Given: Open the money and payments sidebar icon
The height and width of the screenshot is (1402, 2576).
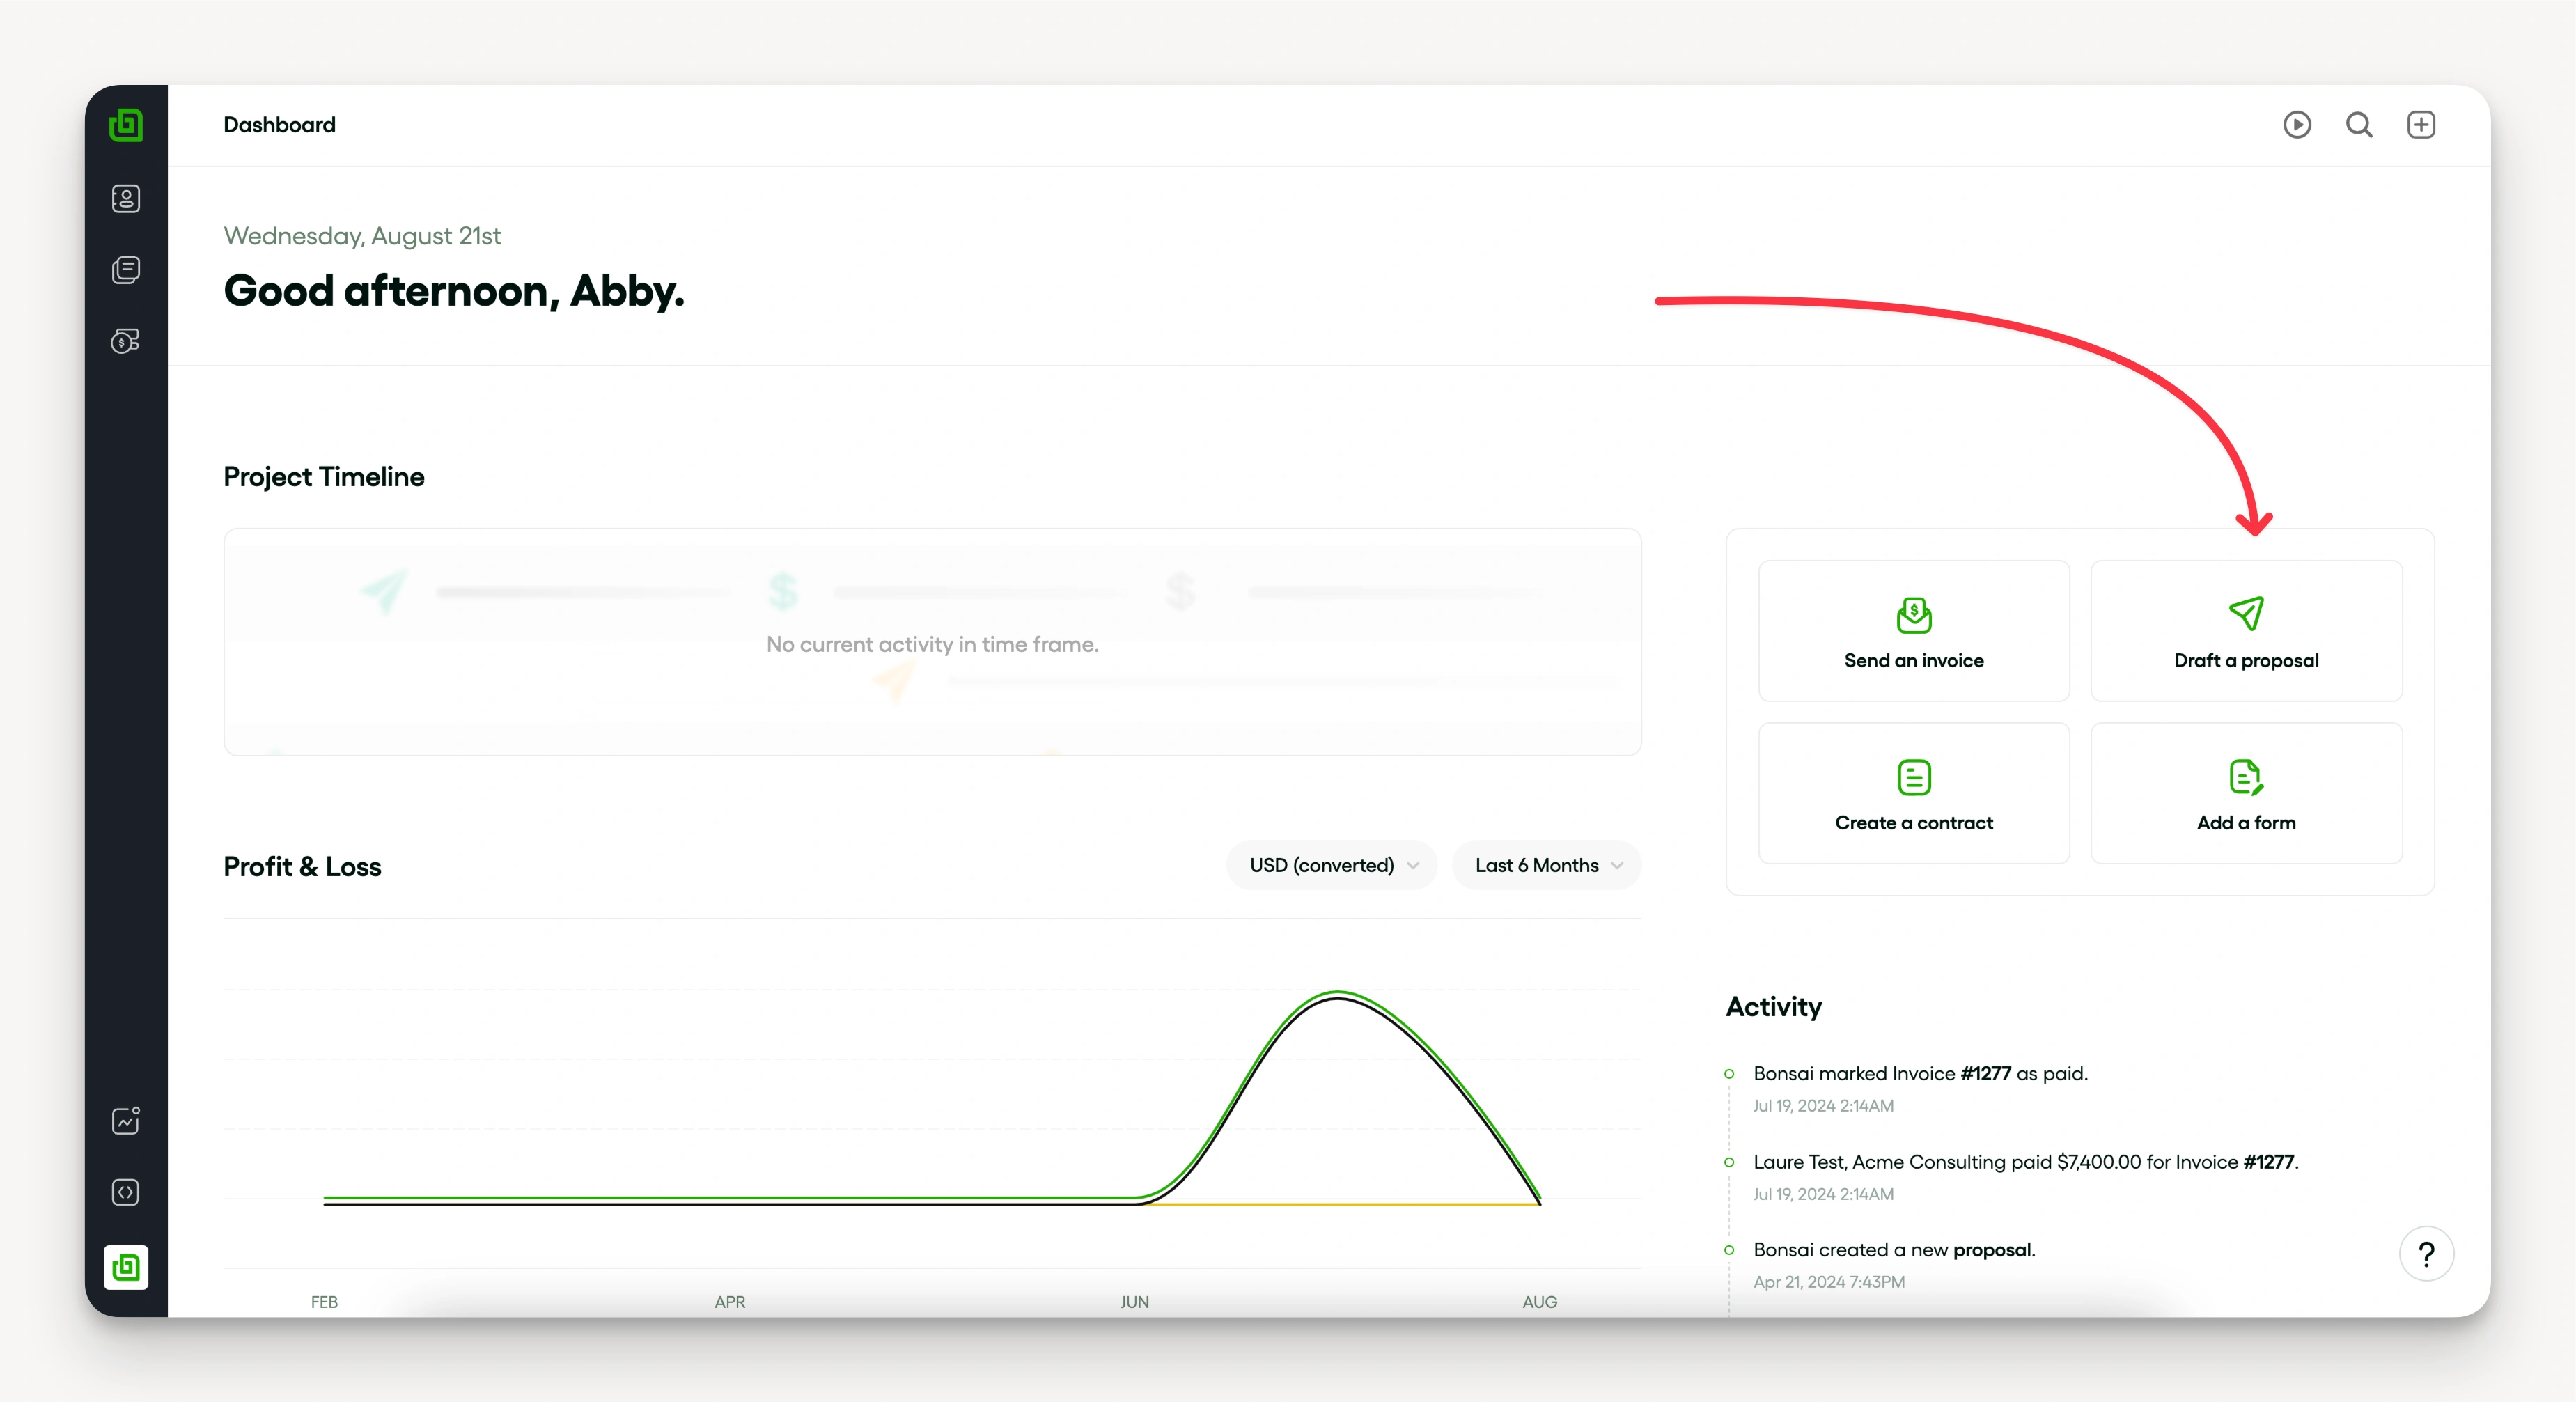Looking at the screenshot, I should click(x=126, y=342).
